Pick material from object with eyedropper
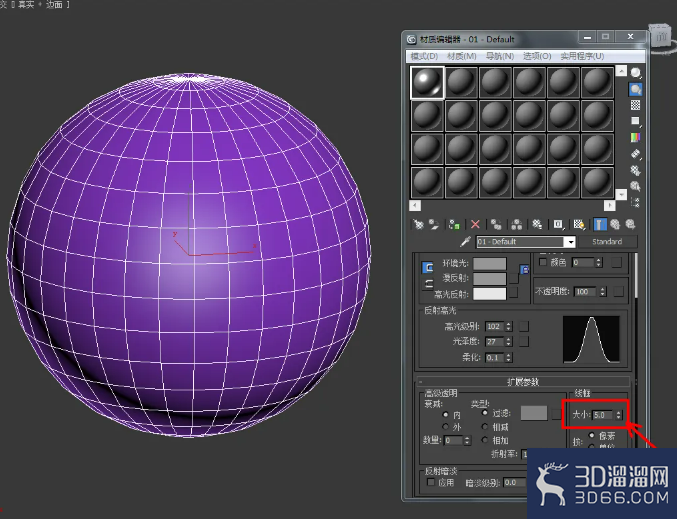This screenshot has width=677, height=519. pos(465,242)
